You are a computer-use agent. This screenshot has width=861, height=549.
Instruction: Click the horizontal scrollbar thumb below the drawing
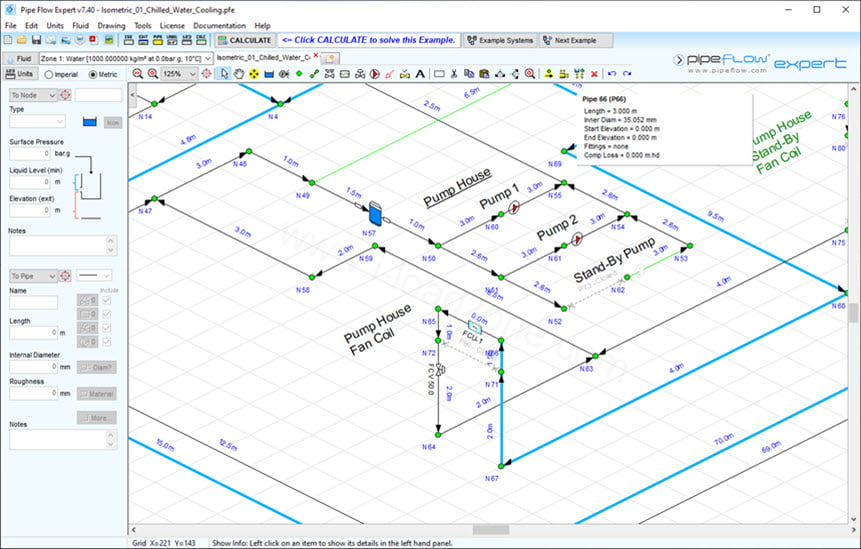491,530
